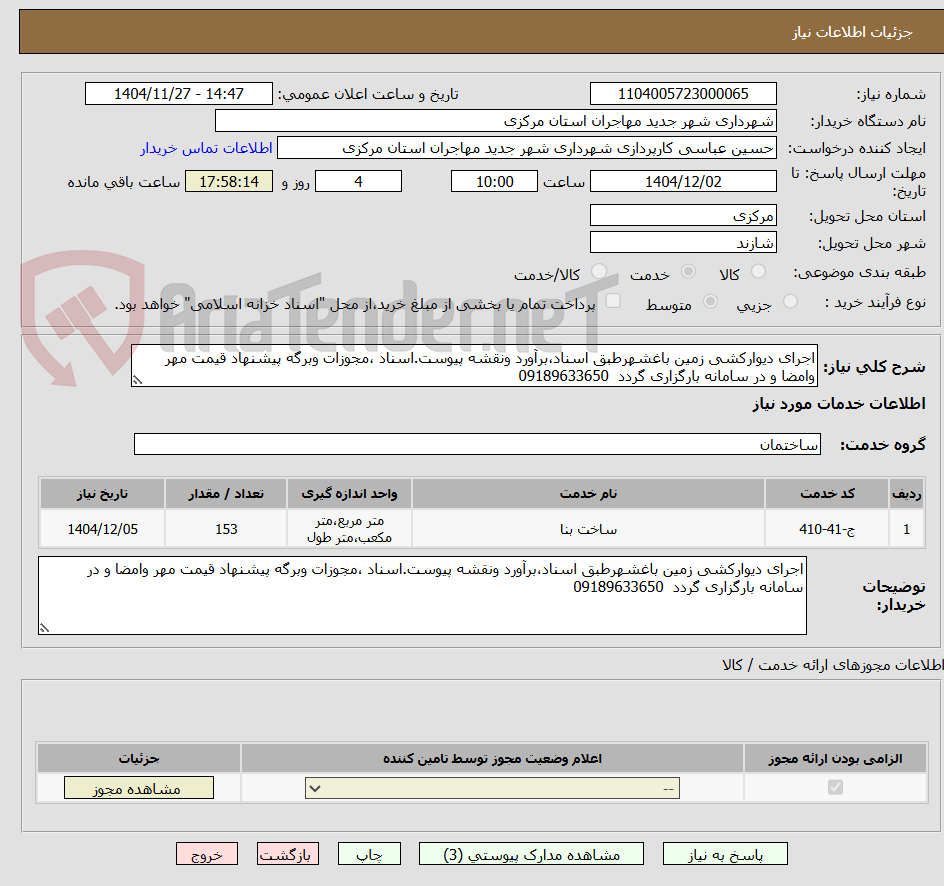
Task: Click the resize handle of توضیحات خریدار
Action: 44,628
